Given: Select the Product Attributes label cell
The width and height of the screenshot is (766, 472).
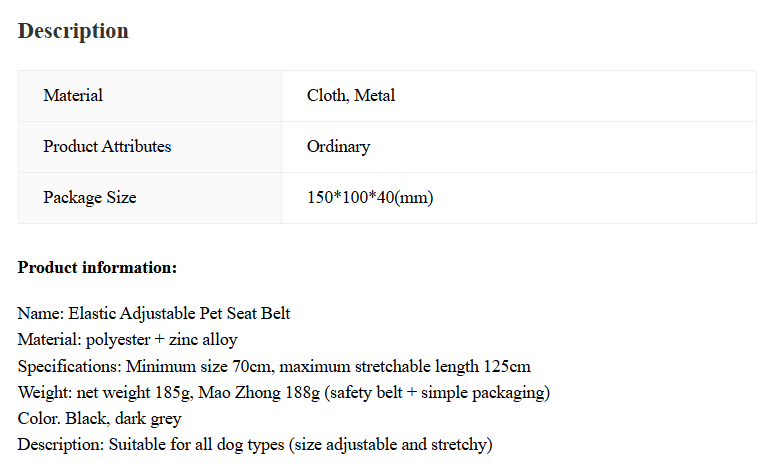Looking at the screenshot, I should pyautogui.click(x=150, y=147).
